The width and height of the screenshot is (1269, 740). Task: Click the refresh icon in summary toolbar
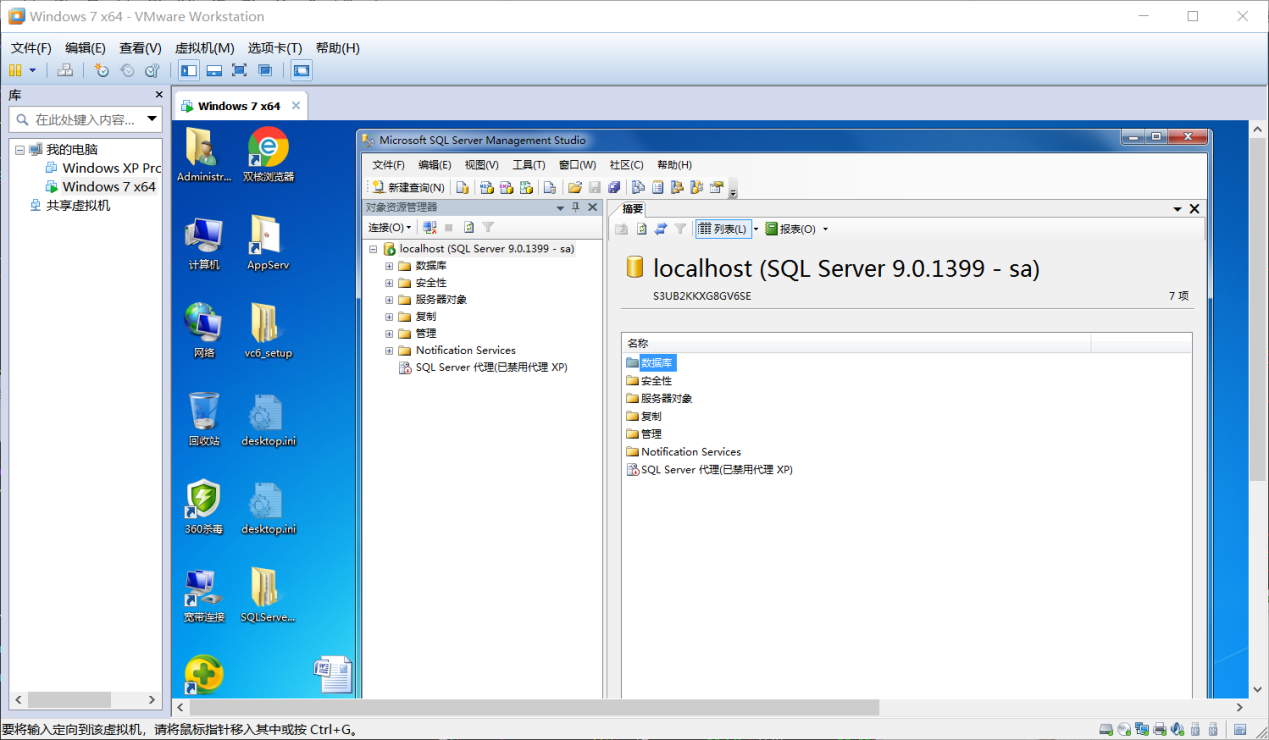pos(641,229)
